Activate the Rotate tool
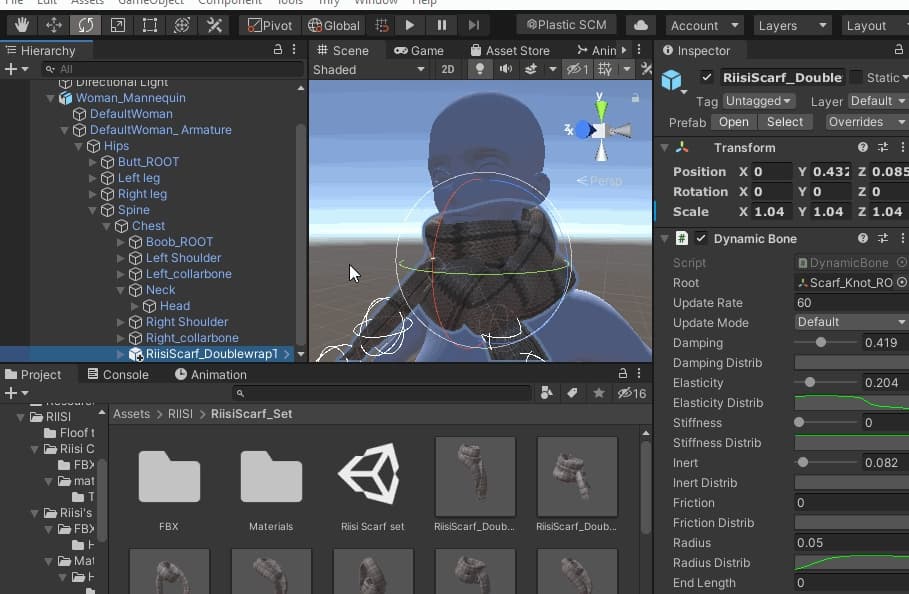 [85, 25]
